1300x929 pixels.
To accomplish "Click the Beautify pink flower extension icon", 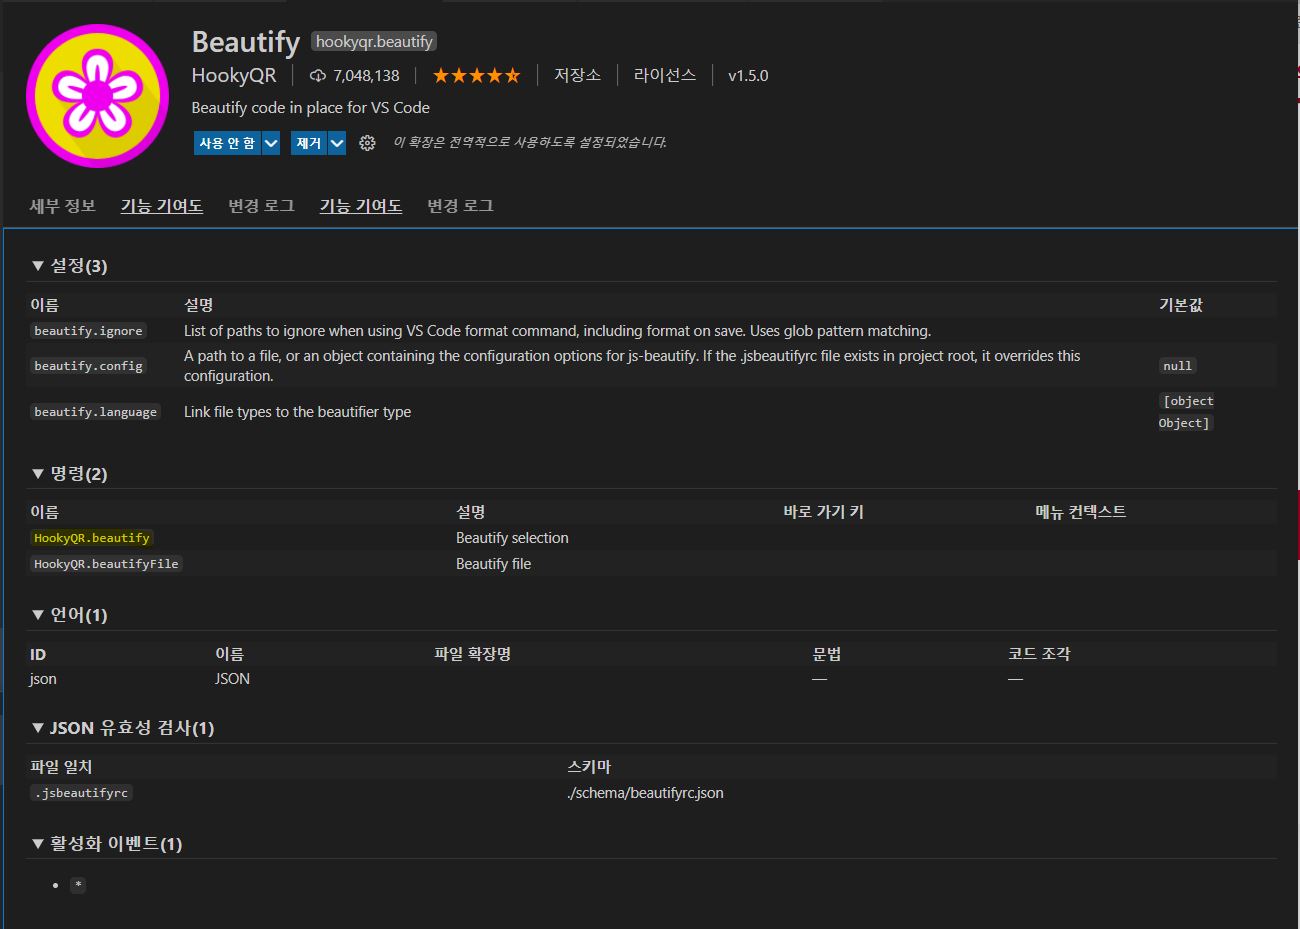I will 97,95.
